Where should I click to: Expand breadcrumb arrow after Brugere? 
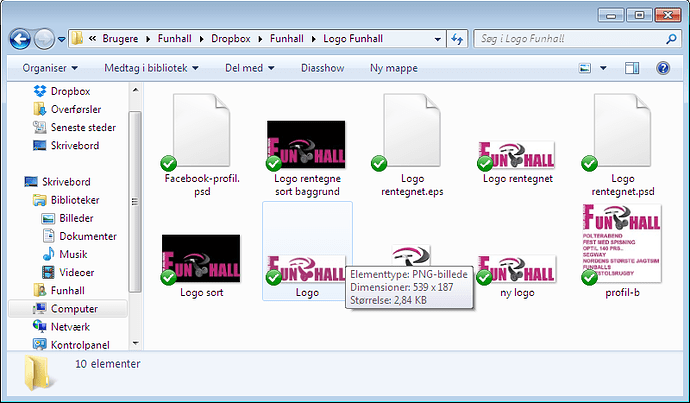tap(148, 39)
